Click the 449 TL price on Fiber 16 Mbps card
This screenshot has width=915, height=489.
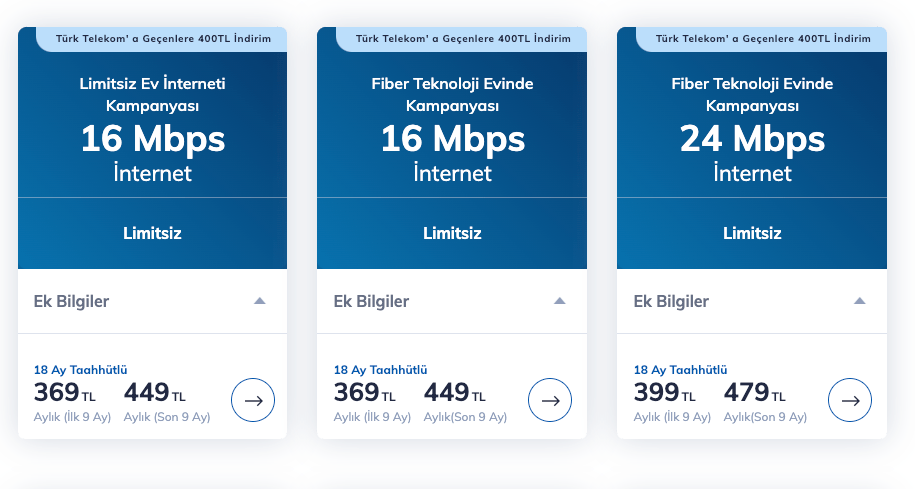pyautogui.click(x=455, y=393)
